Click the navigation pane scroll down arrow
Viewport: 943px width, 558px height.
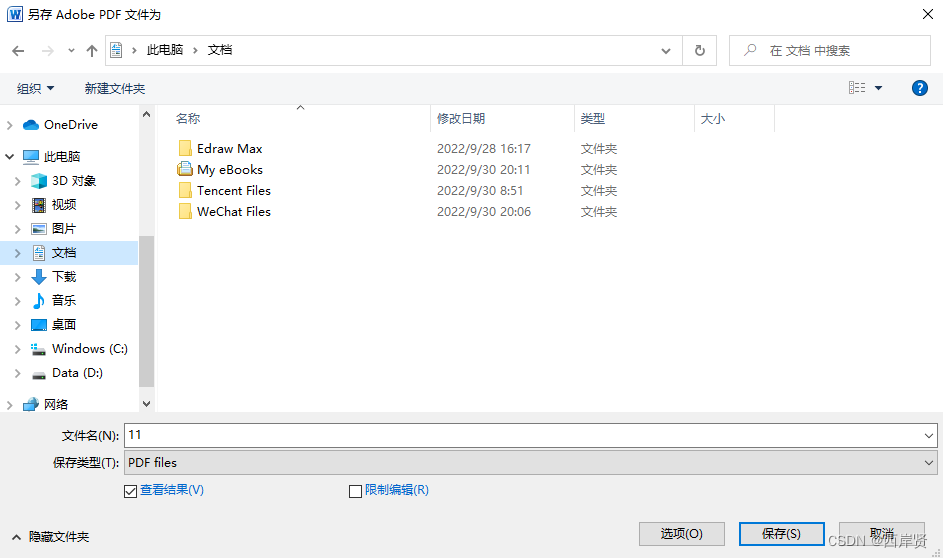(x=146, y=404)
